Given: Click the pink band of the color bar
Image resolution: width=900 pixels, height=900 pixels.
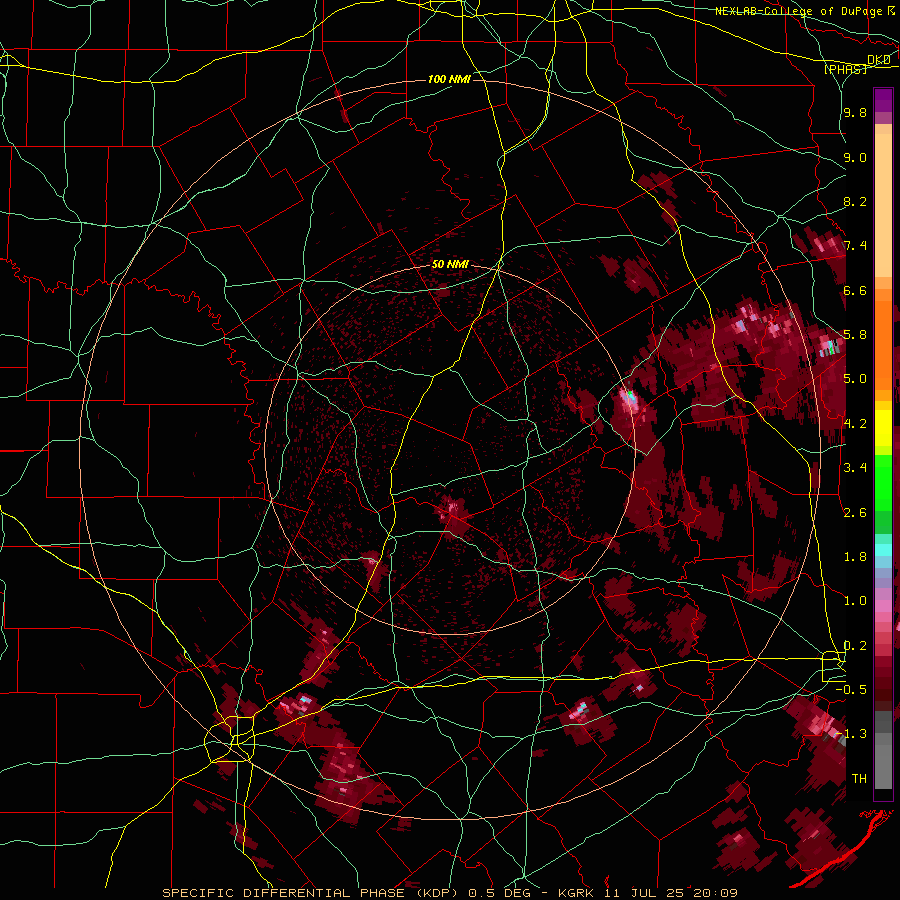Looking at the screenshot, I should [x=883, y=606].
